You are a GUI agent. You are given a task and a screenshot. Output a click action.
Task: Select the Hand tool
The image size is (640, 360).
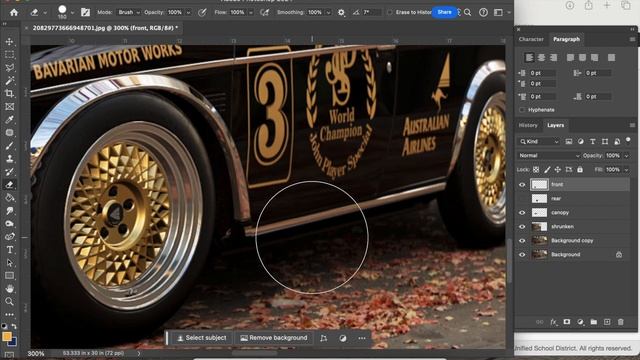pos(9,289)
